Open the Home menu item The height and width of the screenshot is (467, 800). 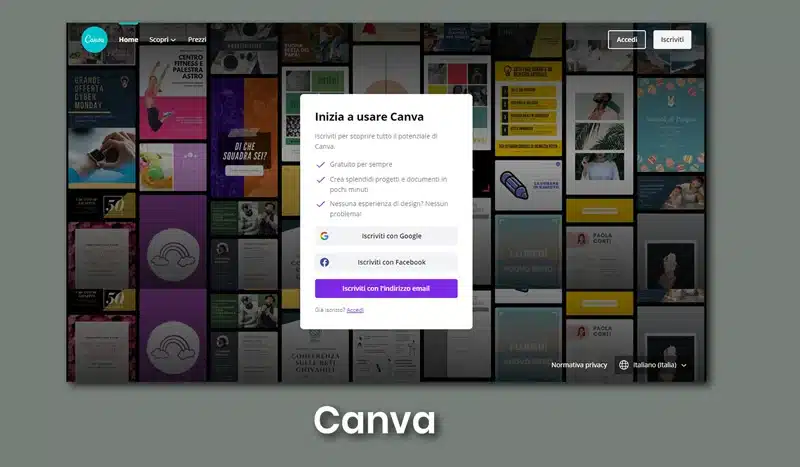[x=128, y=39]
